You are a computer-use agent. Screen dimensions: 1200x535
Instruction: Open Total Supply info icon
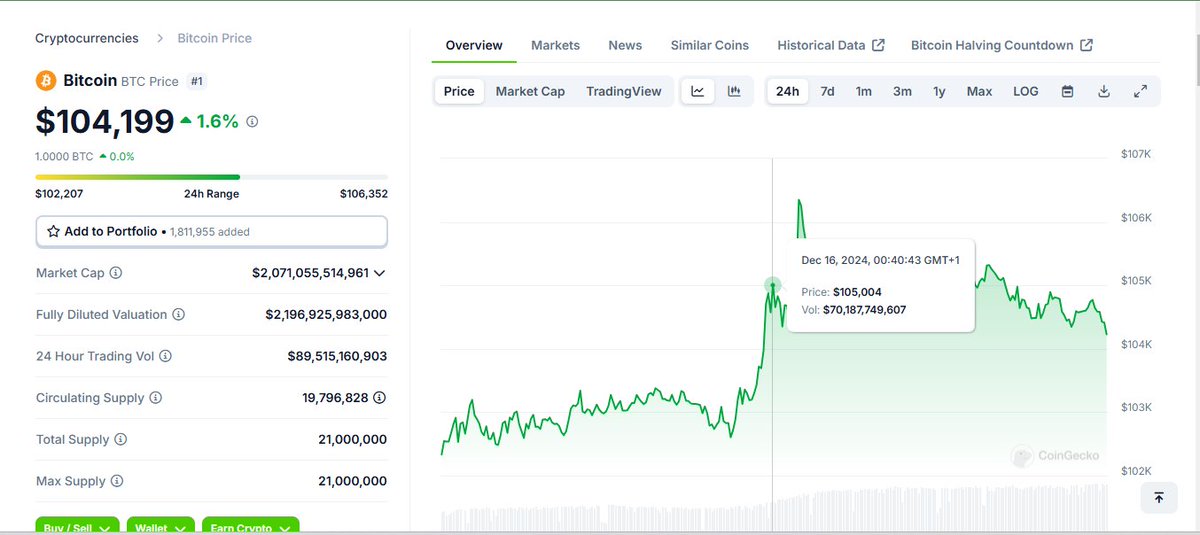coord(120,440)
